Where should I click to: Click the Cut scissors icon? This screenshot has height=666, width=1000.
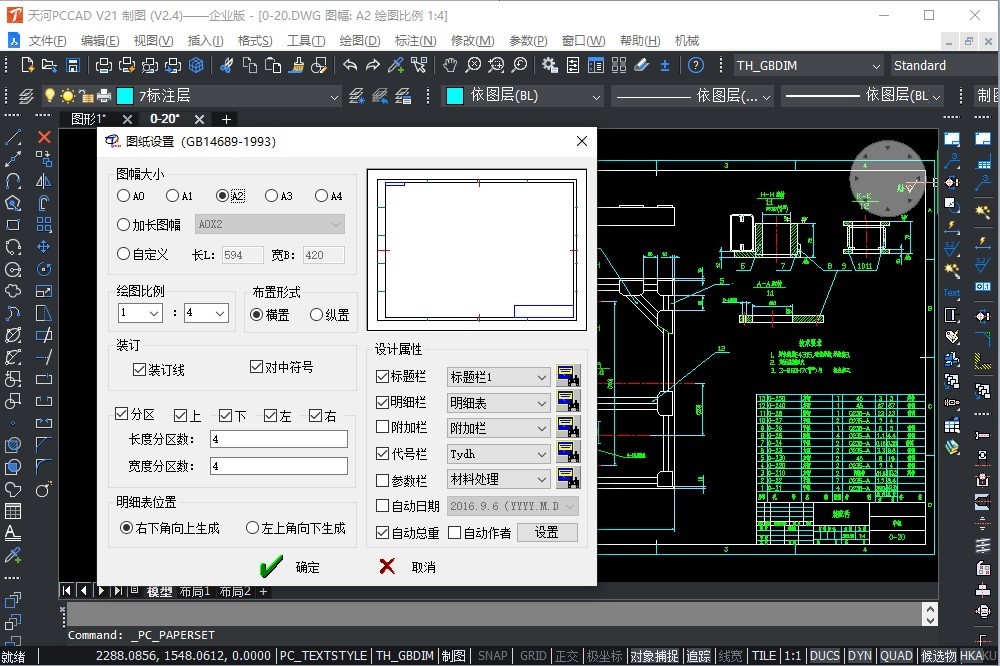[x=227, y=65]
